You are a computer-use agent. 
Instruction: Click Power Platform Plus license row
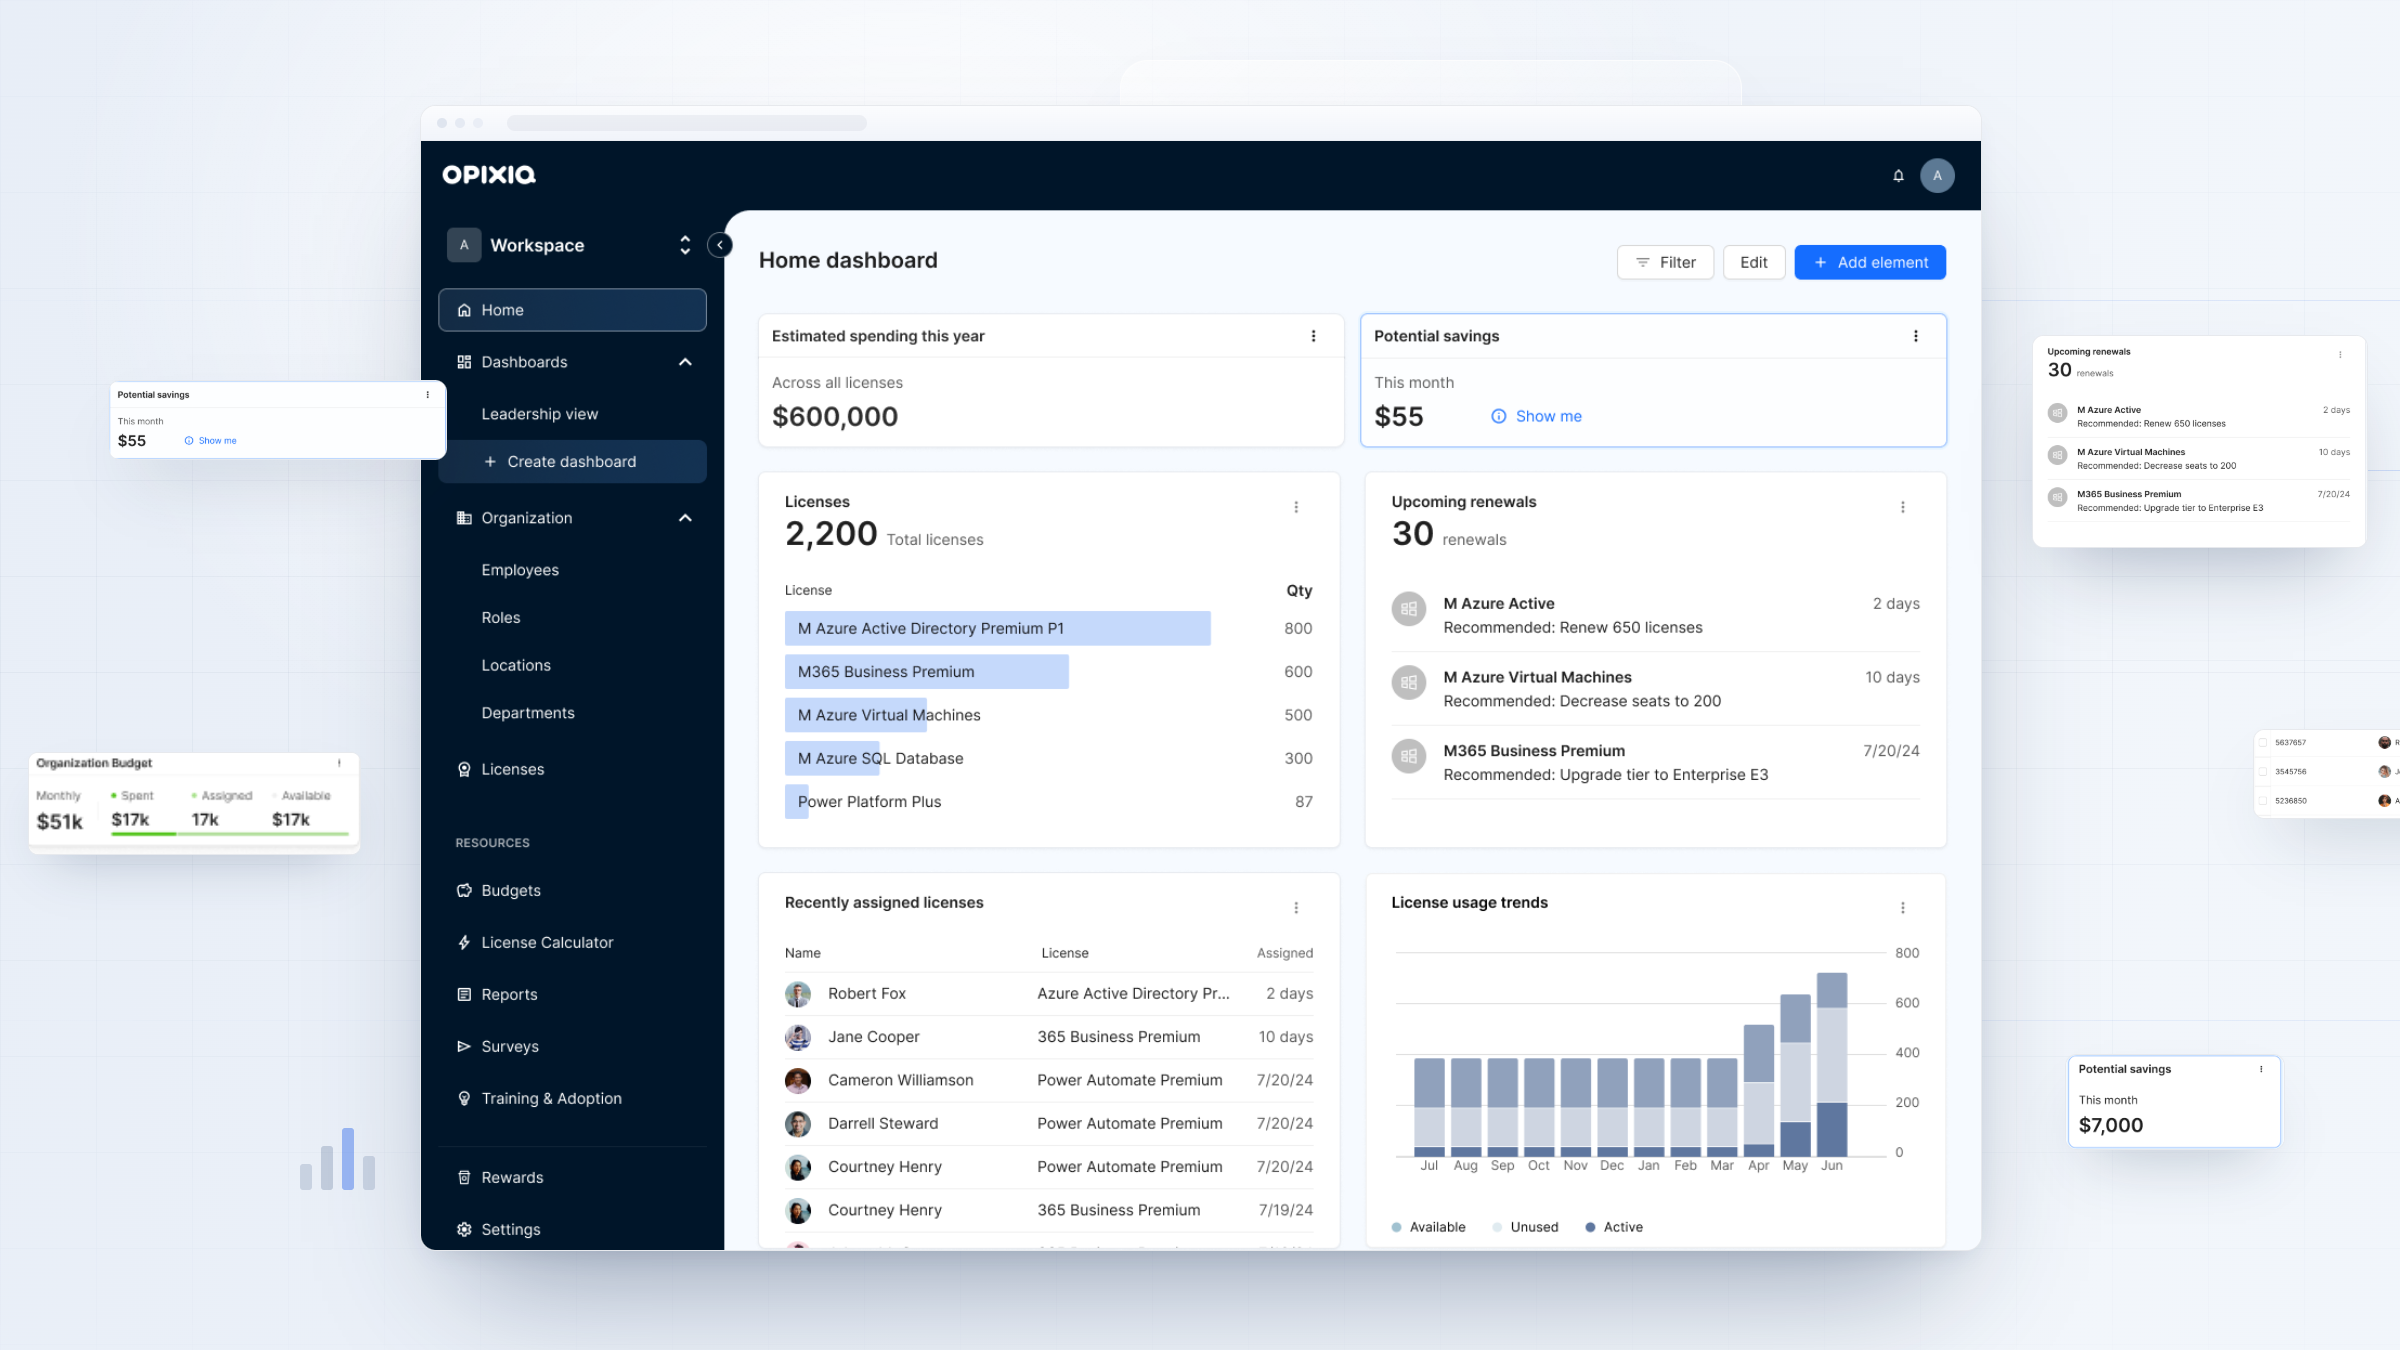(x=1048, y=802)
